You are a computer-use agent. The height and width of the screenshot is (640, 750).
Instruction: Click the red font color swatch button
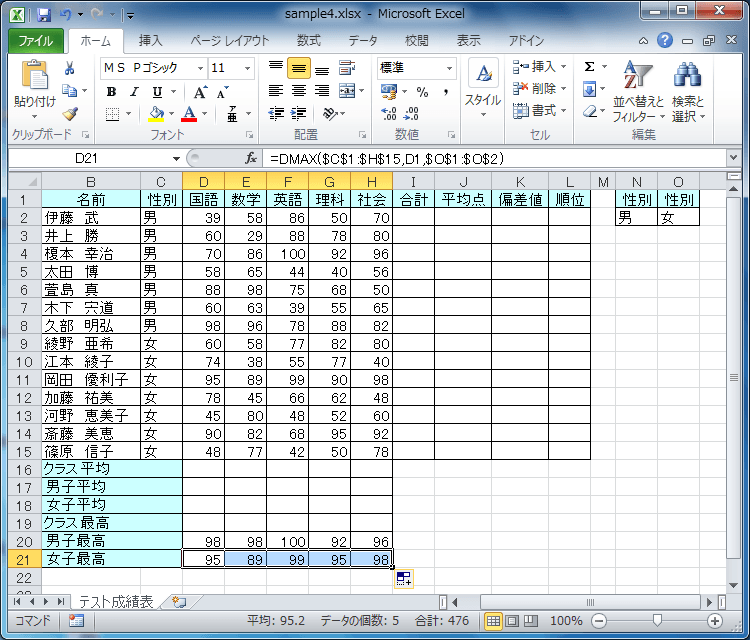(189, 114)
